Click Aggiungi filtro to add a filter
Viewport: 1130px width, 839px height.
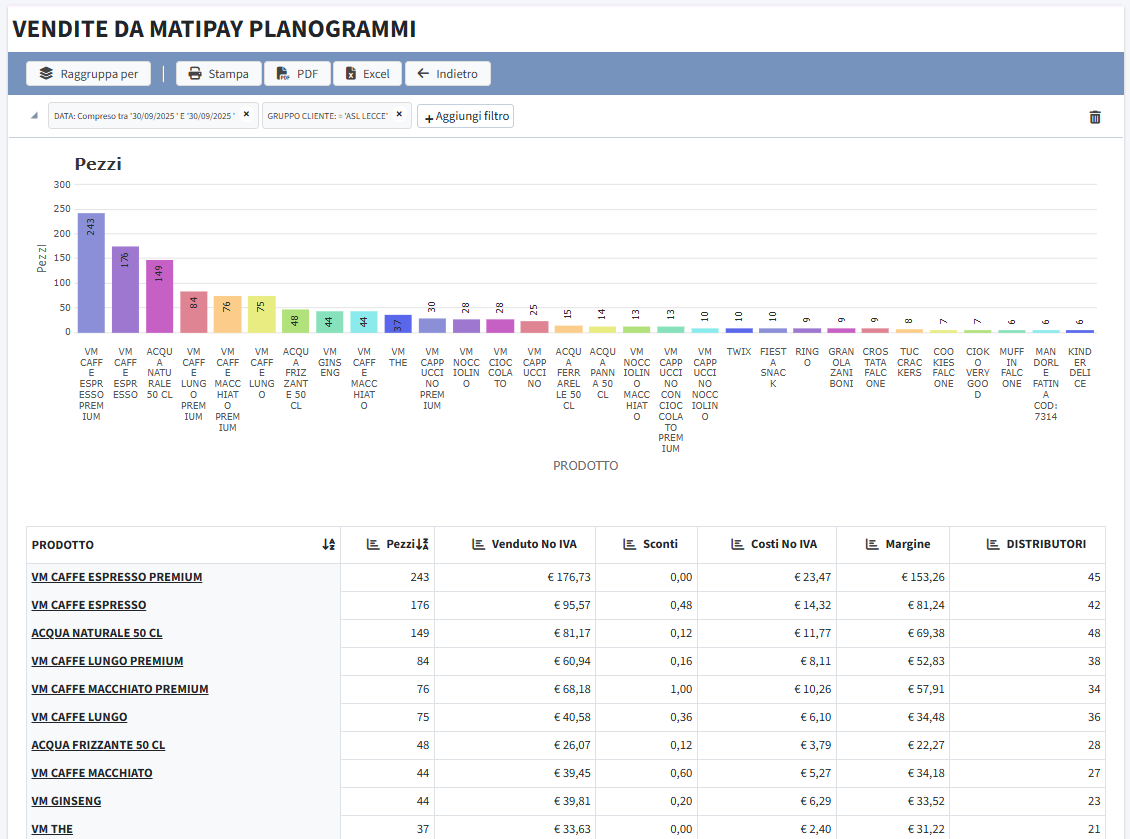pos(466,116)
